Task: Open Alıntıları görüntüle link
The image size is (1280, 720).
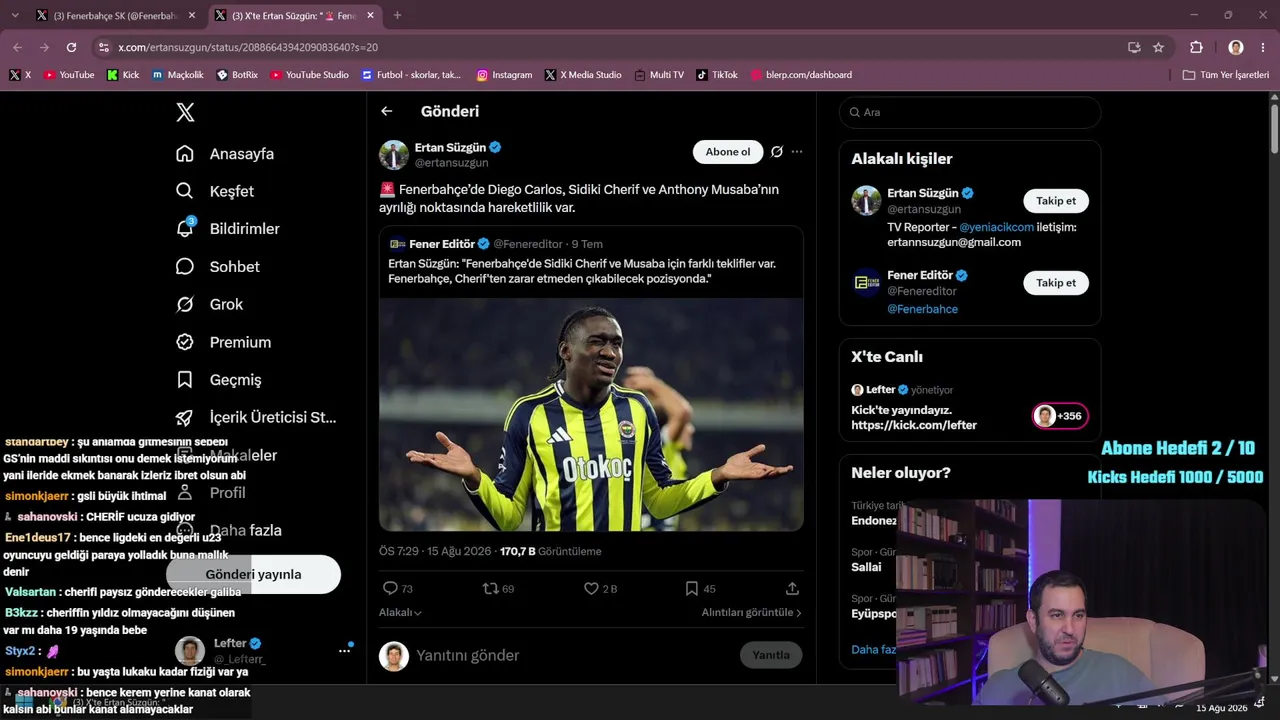Action: pyautogui.click(x=751, y=613)
